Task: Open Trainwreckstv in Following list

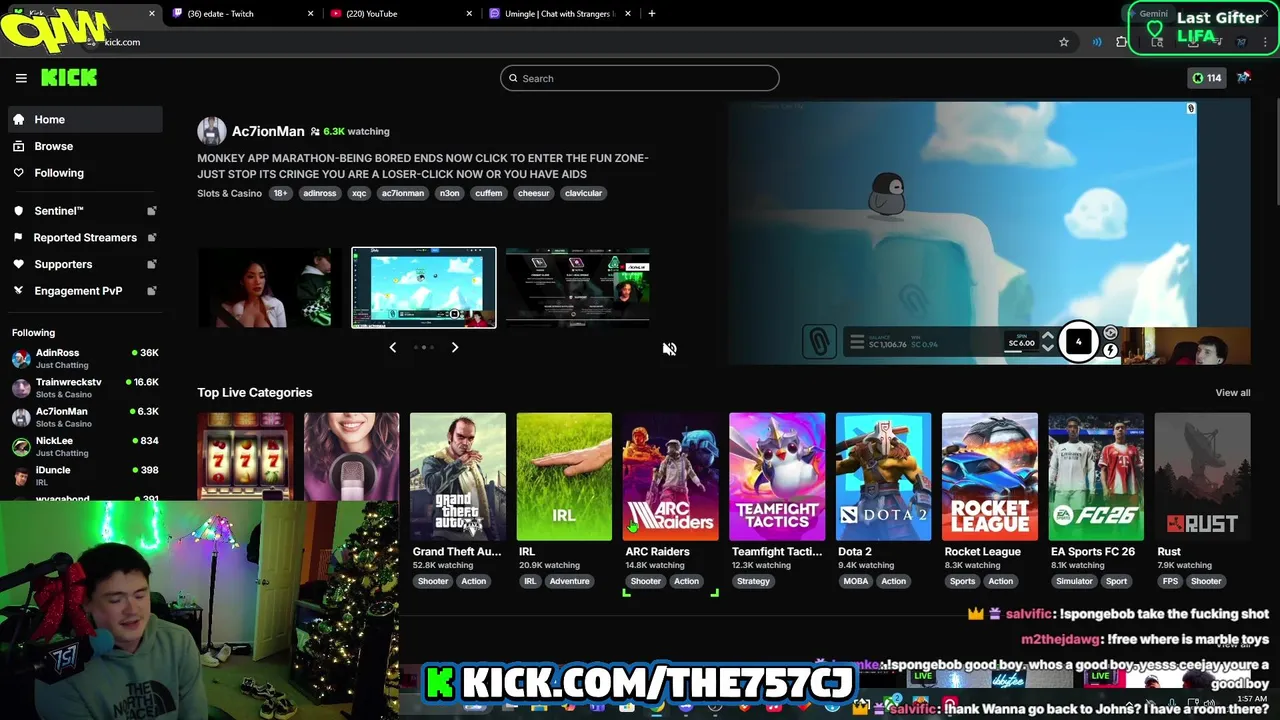Action: tap(85, 388)
